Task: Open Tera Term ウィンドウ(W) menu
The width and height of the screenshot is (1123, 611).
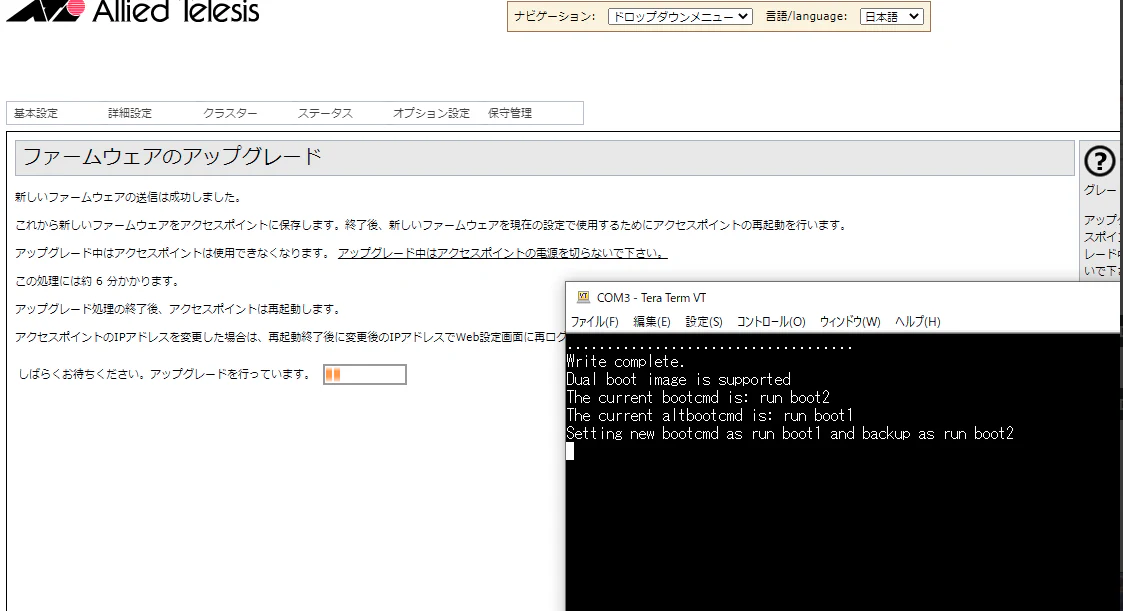Action: point(850,322)
